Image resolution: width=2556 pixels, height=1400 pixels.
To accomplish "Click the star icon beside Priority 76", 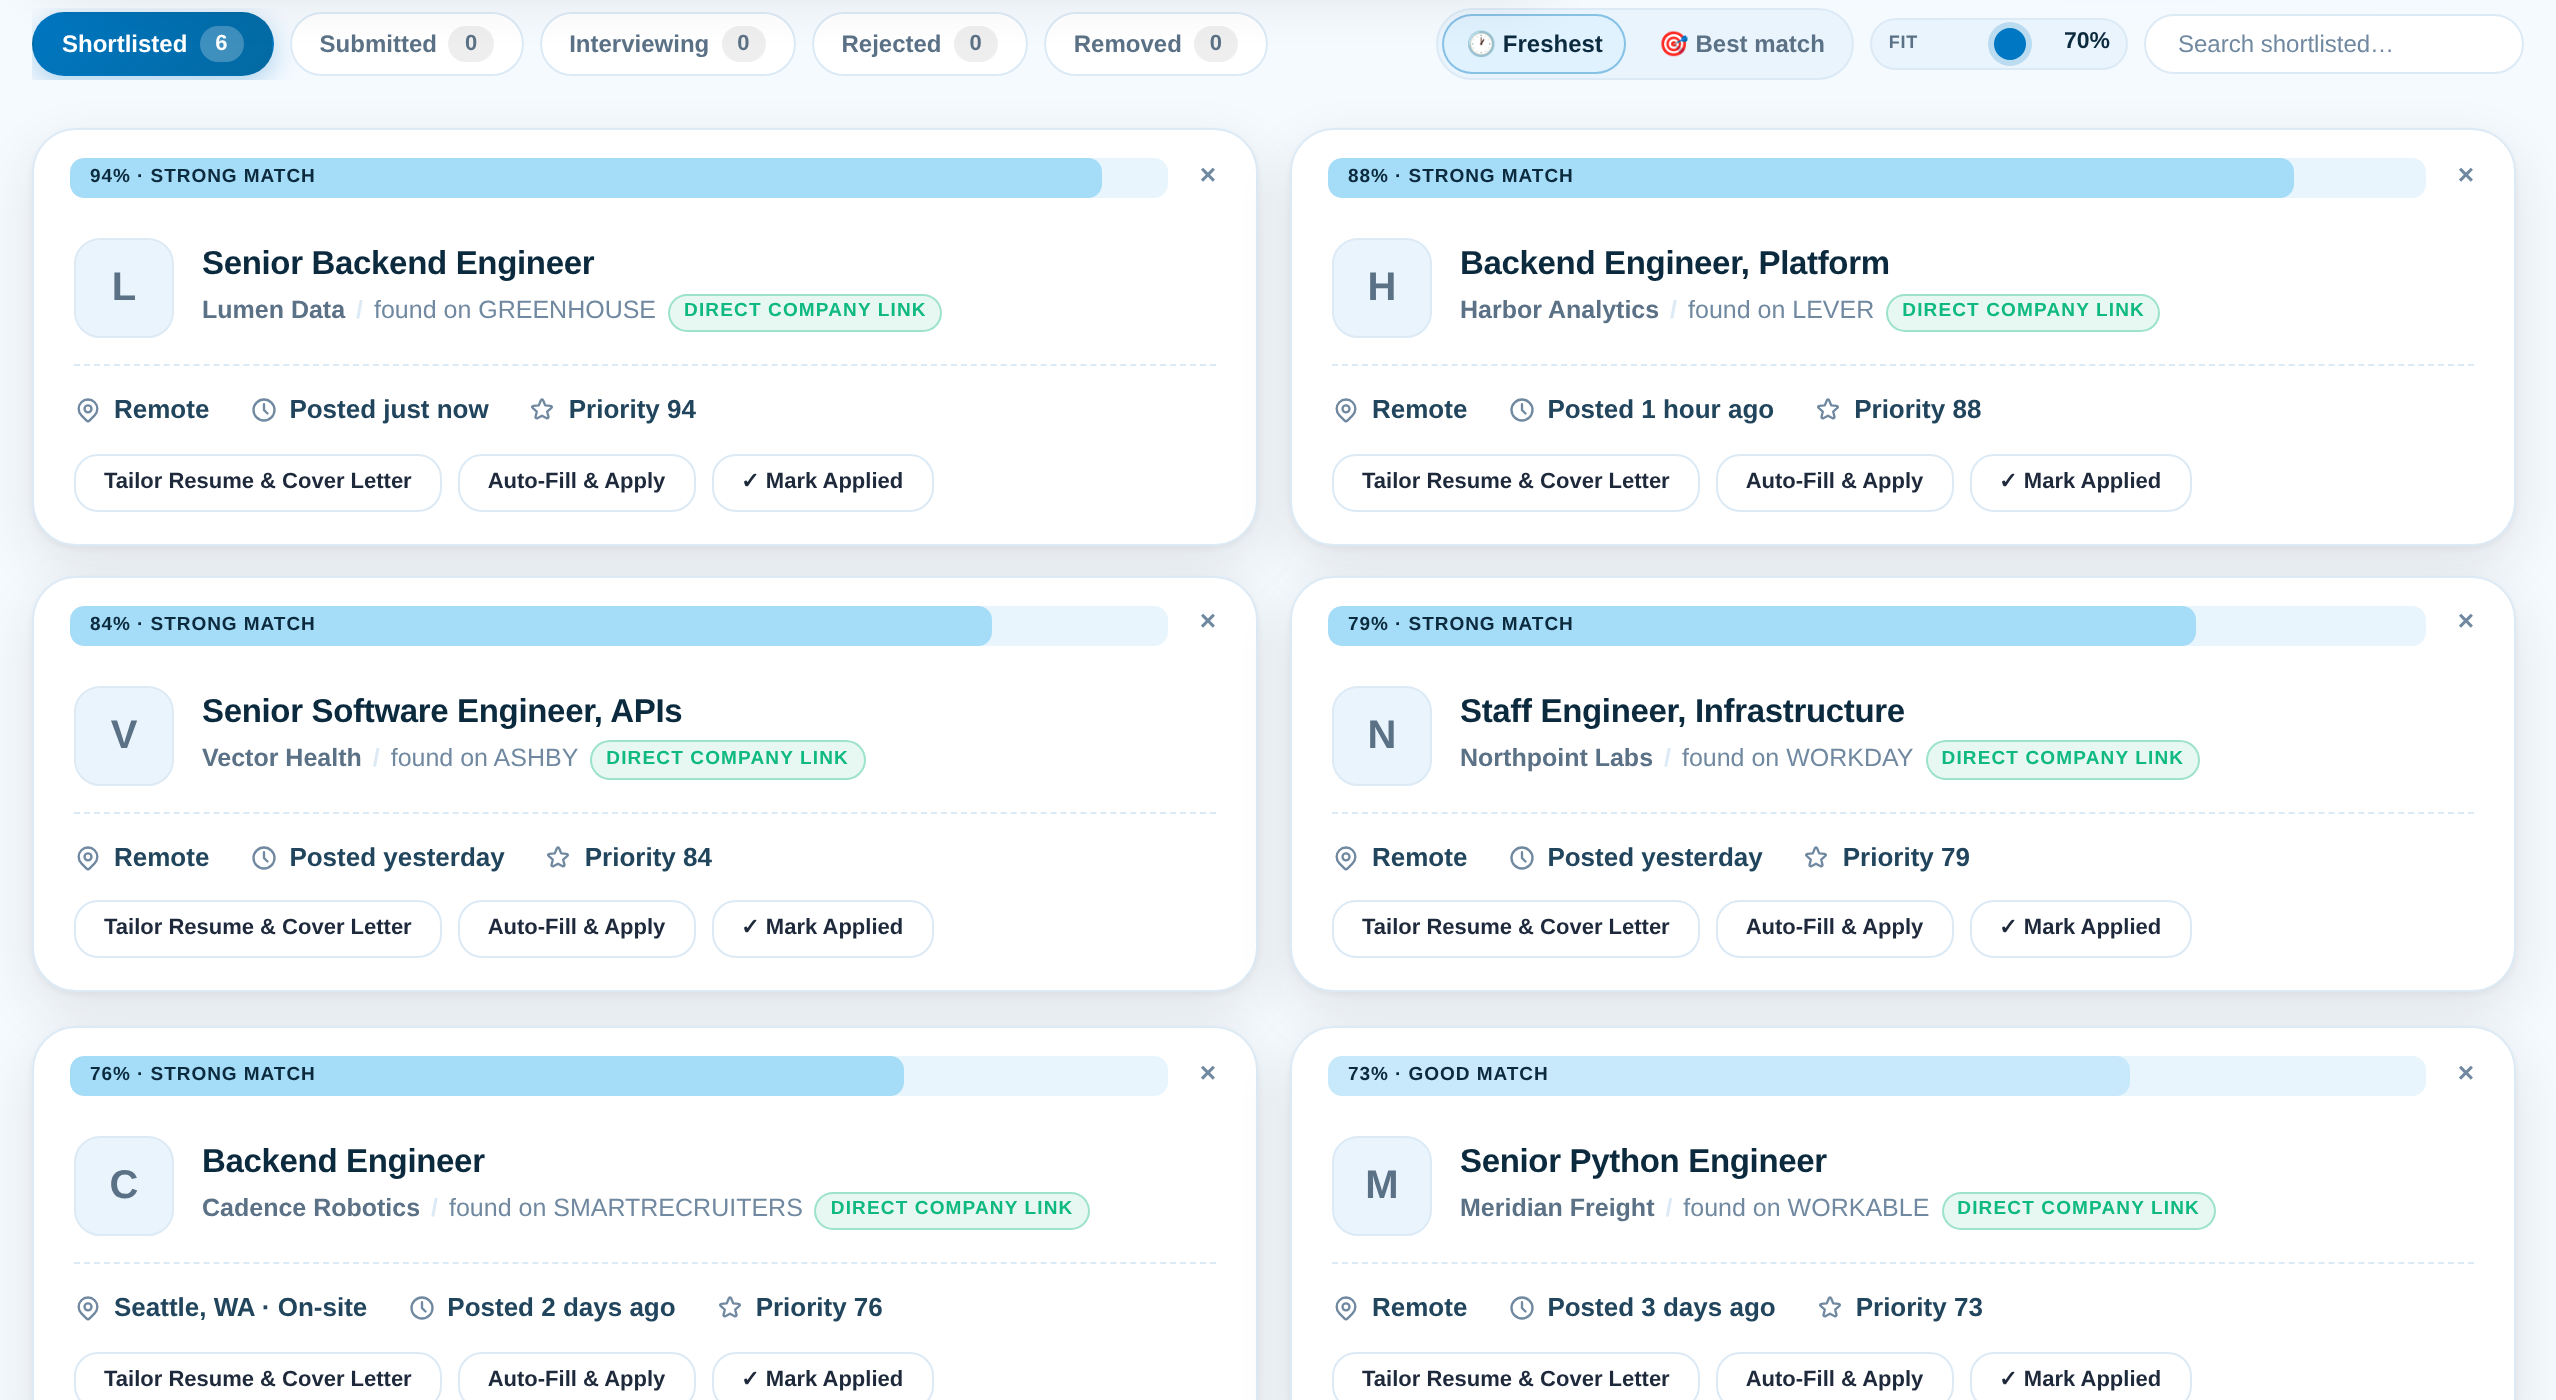I will coord(730,1308).
